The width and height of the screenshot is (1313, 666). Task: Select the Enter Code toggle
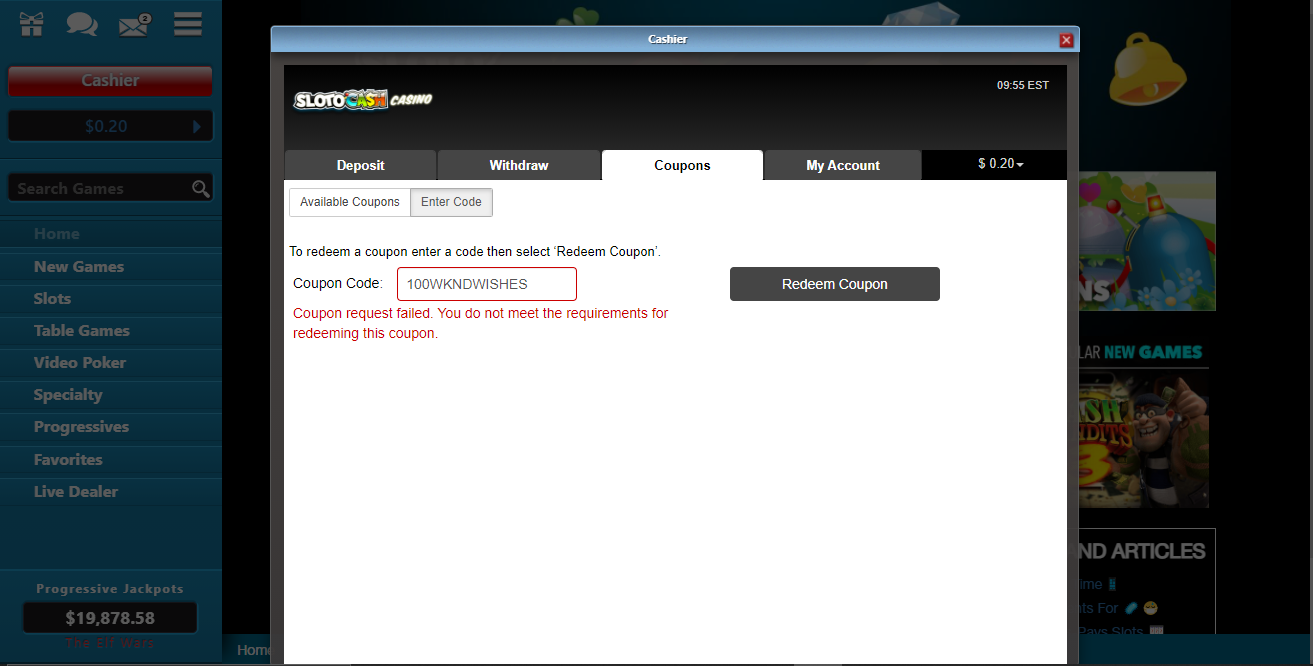[451, 202]
